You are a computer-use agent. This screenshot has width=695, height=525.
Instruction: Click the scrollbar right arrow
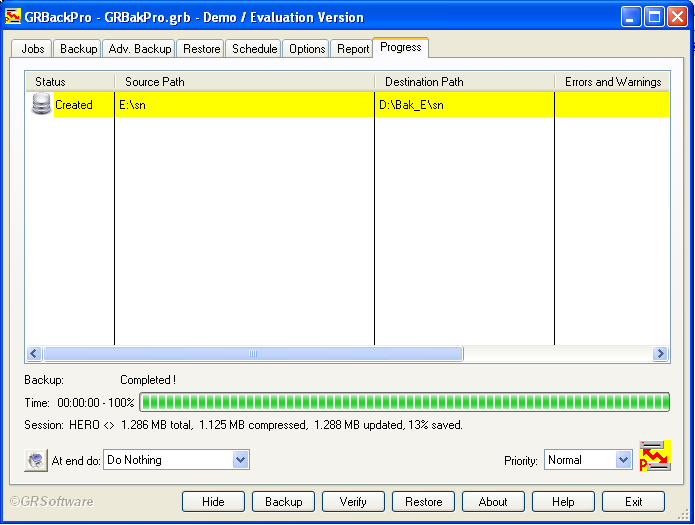coord(660,353)
